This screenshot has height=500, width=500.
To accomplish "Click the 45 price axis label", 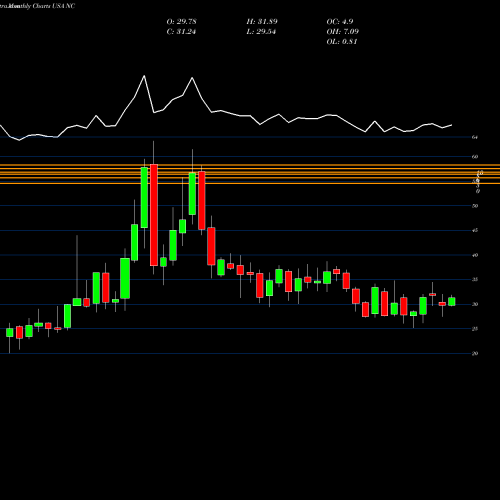I will pos(475,230).
